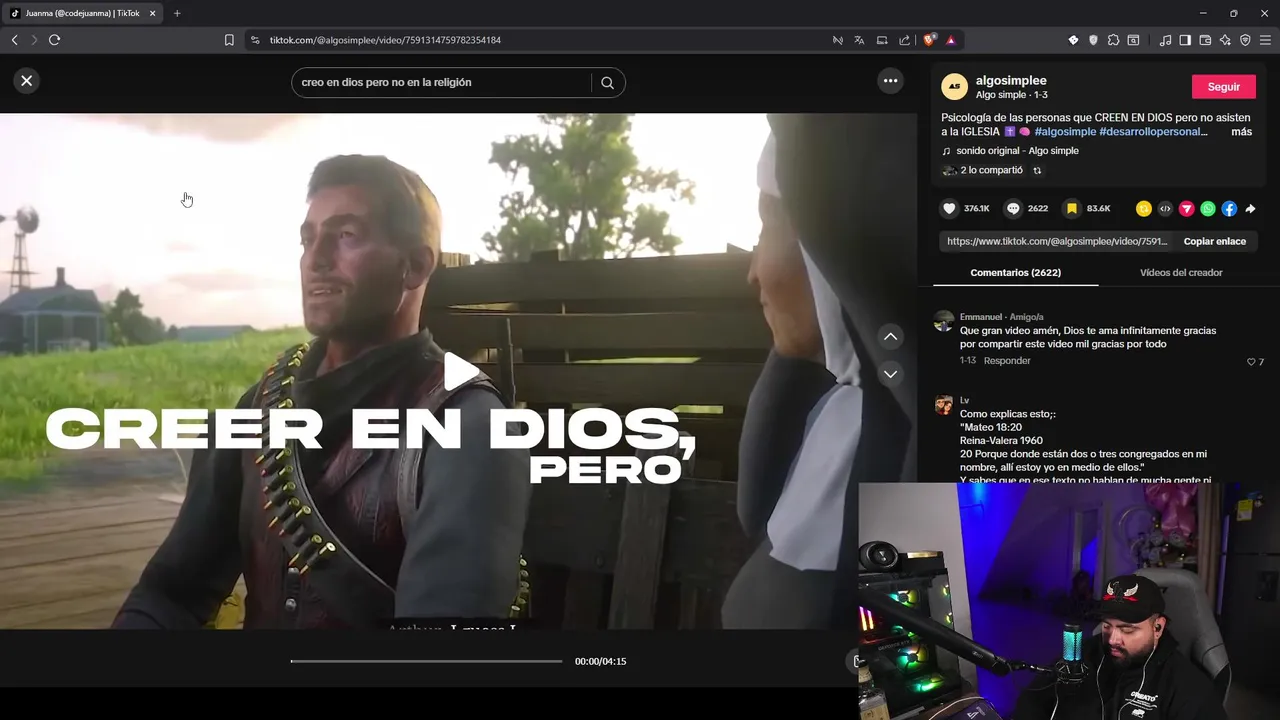1280x720 pixels.
Task: Reload the page
Action: coord(54,40)
